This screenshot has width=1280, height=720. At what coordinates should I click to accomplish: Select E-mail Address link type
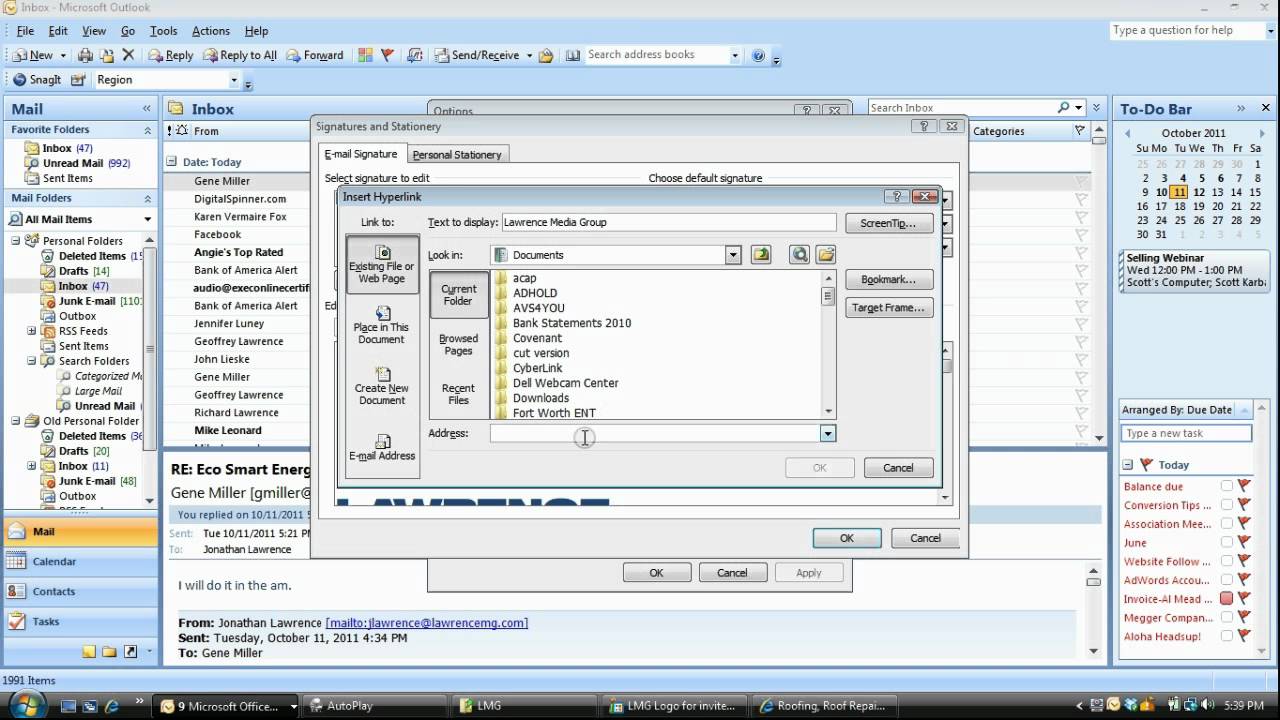[x=382, y=447]
